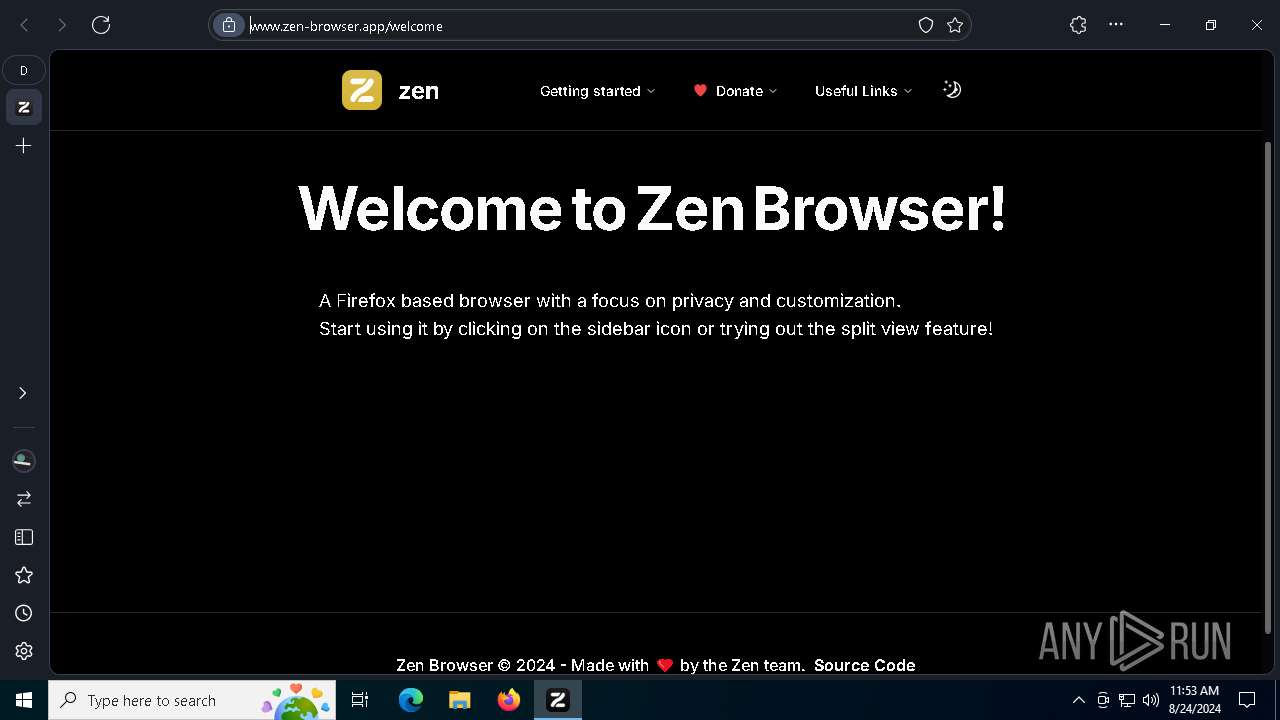Open history clock icon in sidebar
Viewport: 1280px width, 720px height.
click(x=24, y=613)
